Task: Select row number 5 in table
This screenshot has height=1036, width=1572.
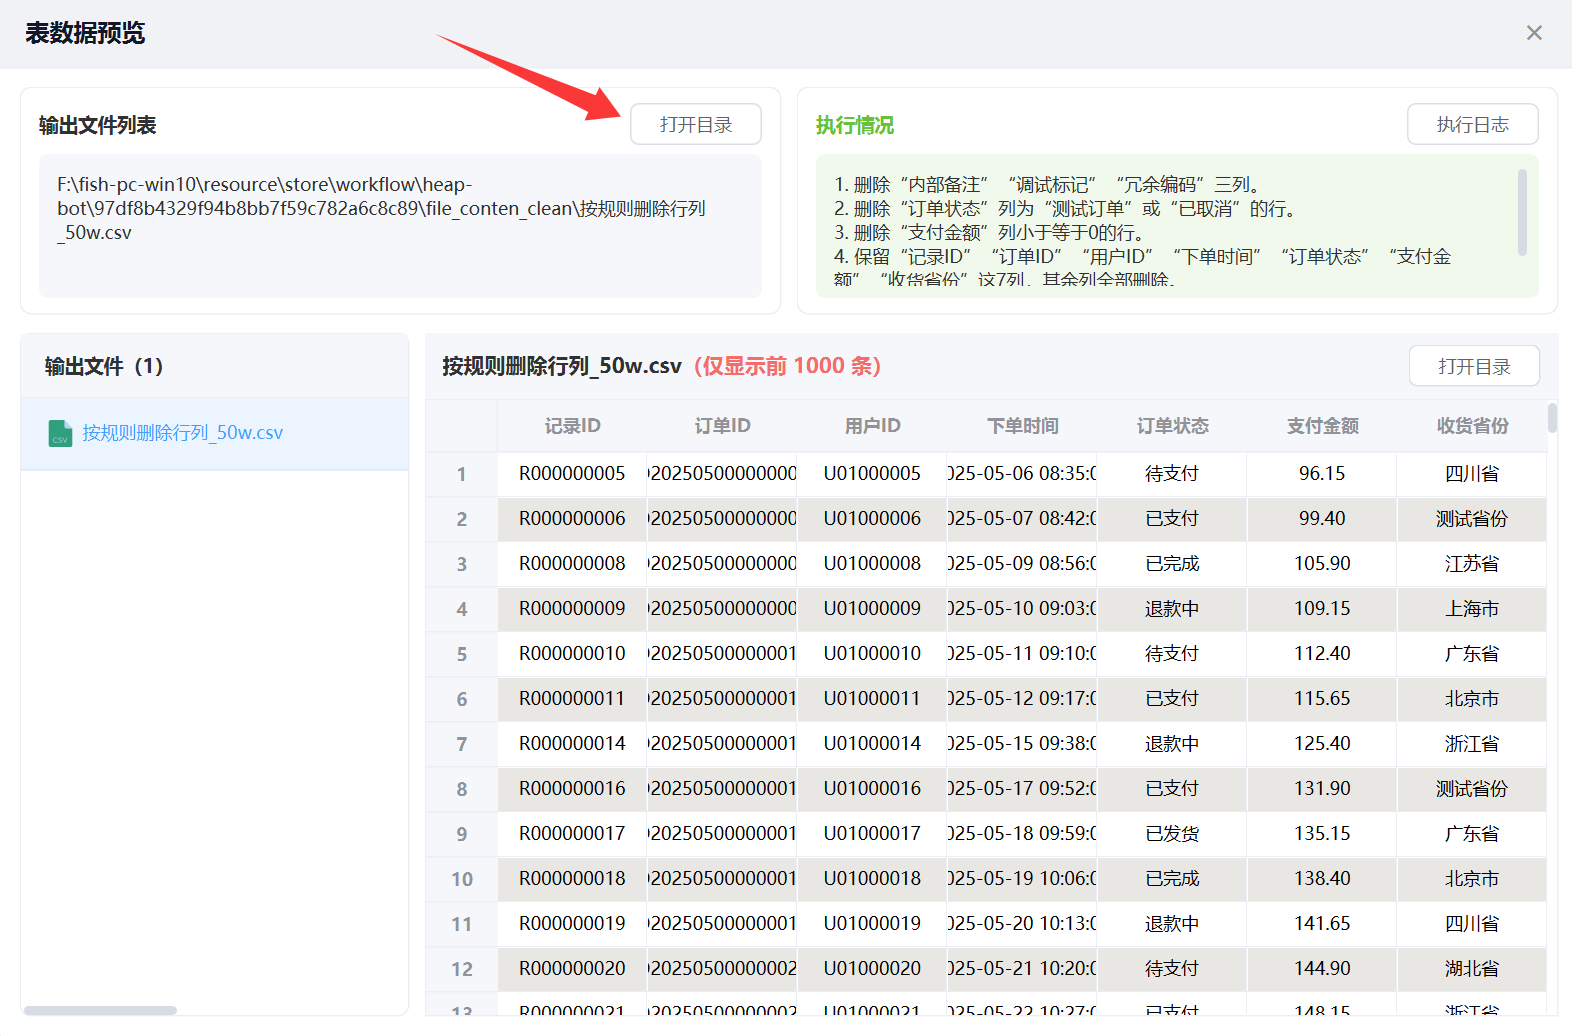Action: [461, 654]
